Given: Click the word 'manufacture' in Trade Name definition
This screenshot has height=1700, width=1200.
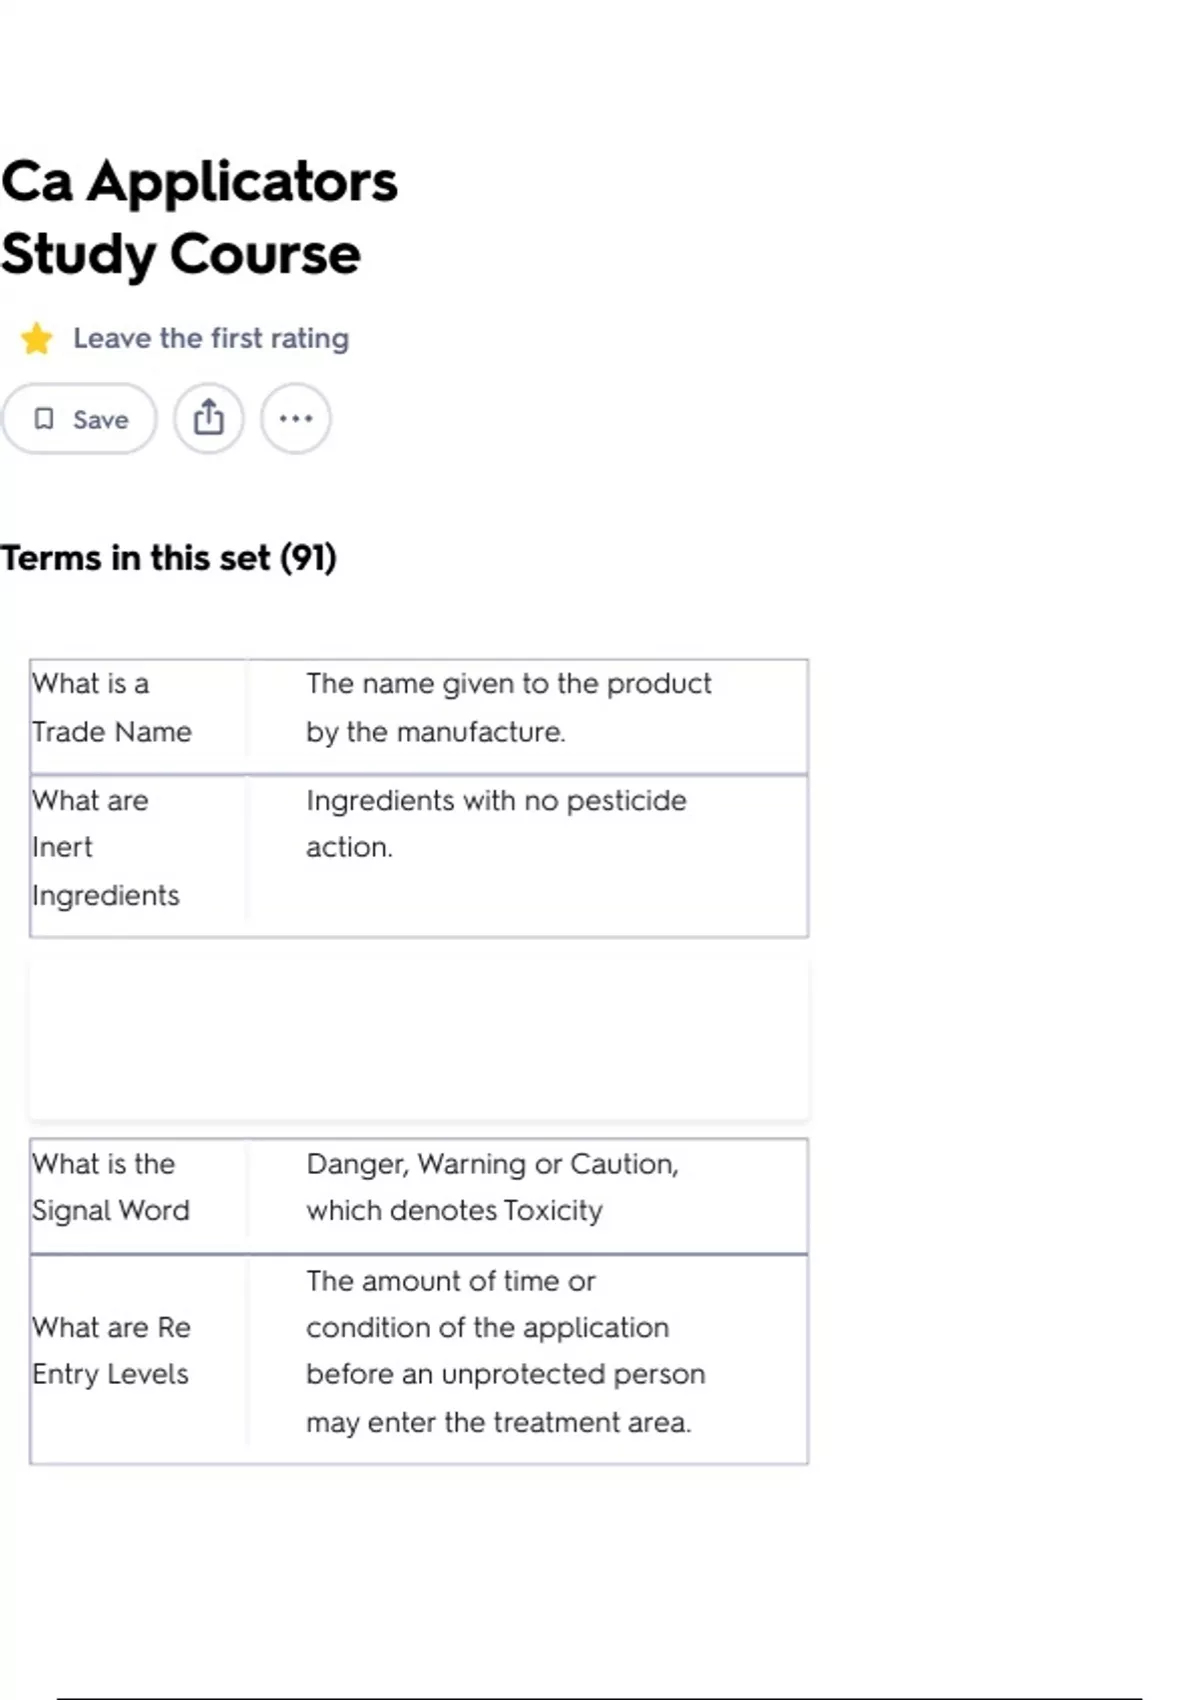Looking at the screenshot, I should (479, 732).
